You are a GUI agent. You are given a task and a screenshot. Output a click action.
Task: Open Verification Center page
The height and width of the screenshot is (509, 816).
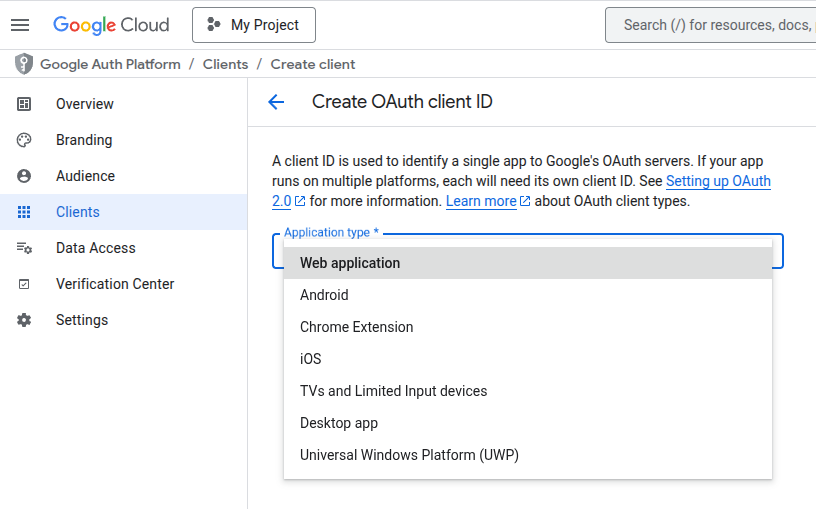pos(123,284)
